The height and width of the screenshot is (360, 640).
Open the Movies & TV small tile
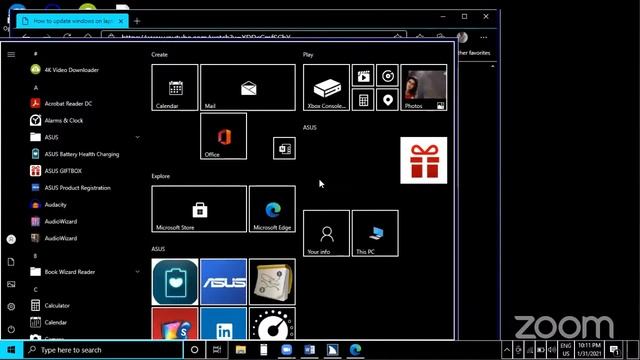coord(363,76)
